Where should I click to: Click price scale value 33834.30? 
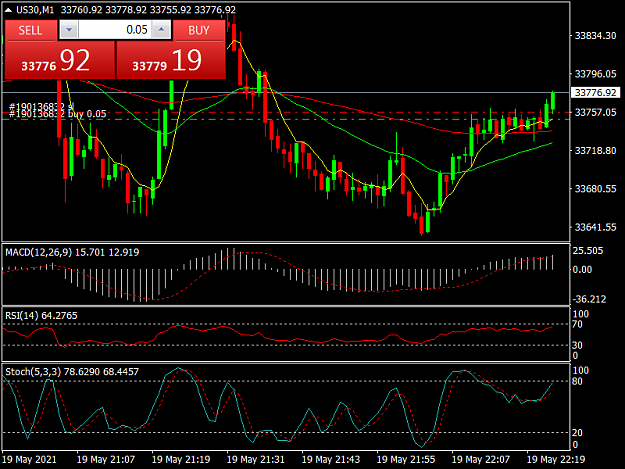coord(595,36)
